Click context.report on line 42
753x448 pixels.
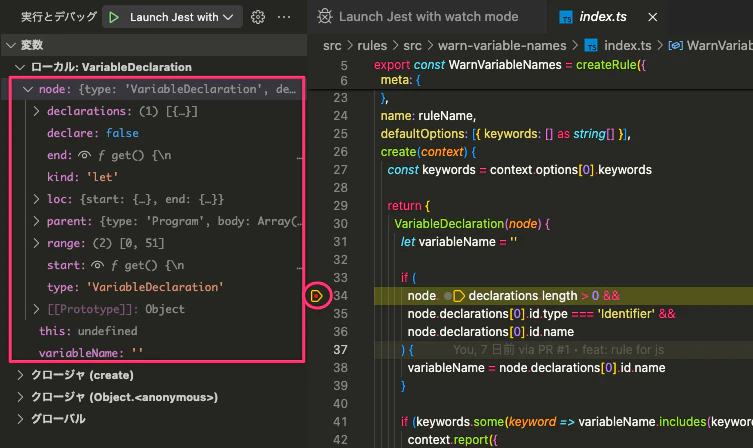(x=448, y=439)
